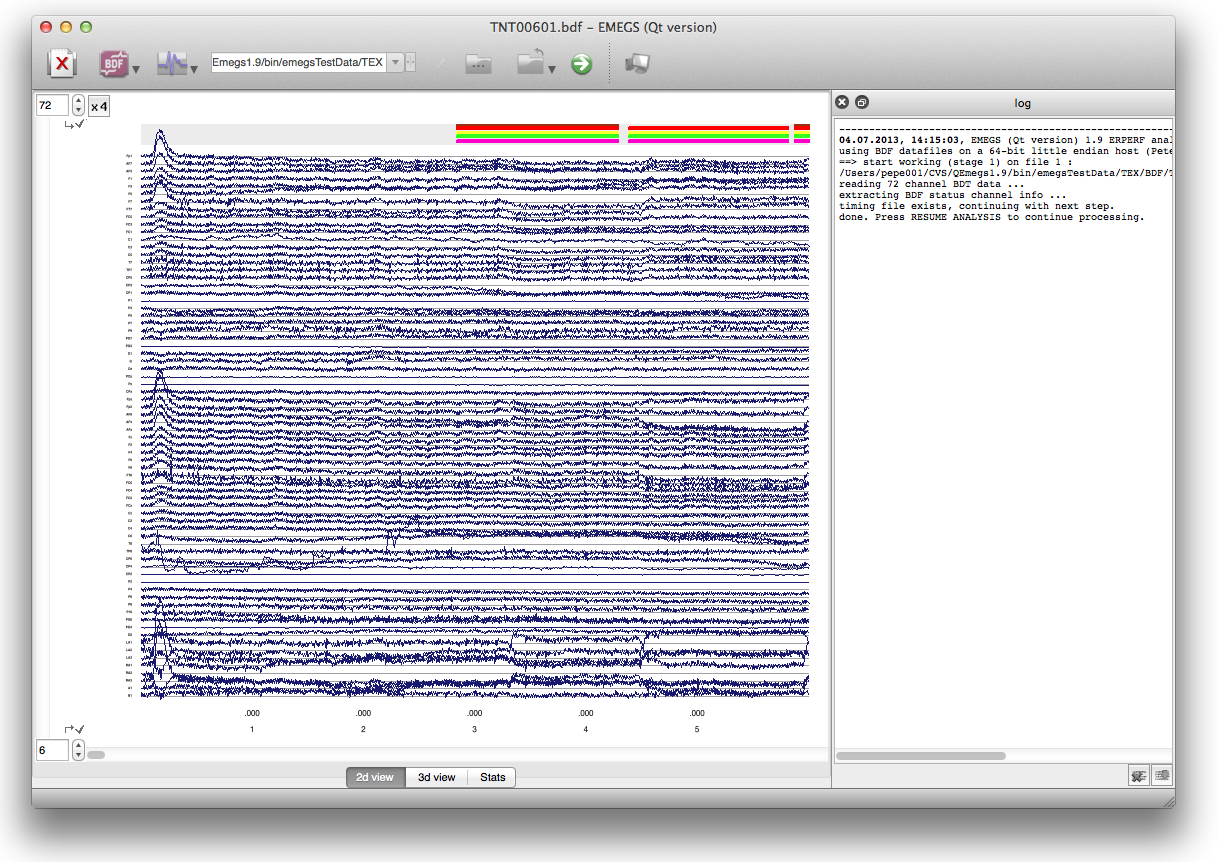
Task: Click the red X close-file icon
Action: tap(62, 65)
